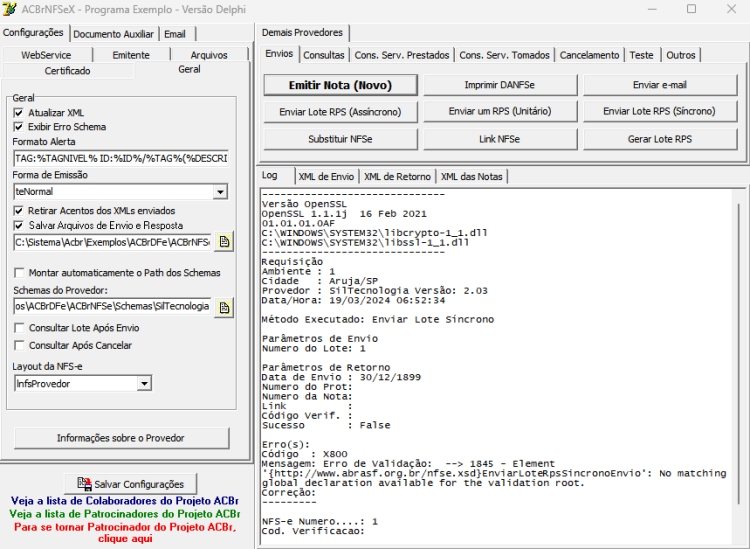This screenshot has width=750, height=549.
Task: Click 'Provedor : SilTecnologia Versão: 2.03' line
Action: [x=375, y=291]
